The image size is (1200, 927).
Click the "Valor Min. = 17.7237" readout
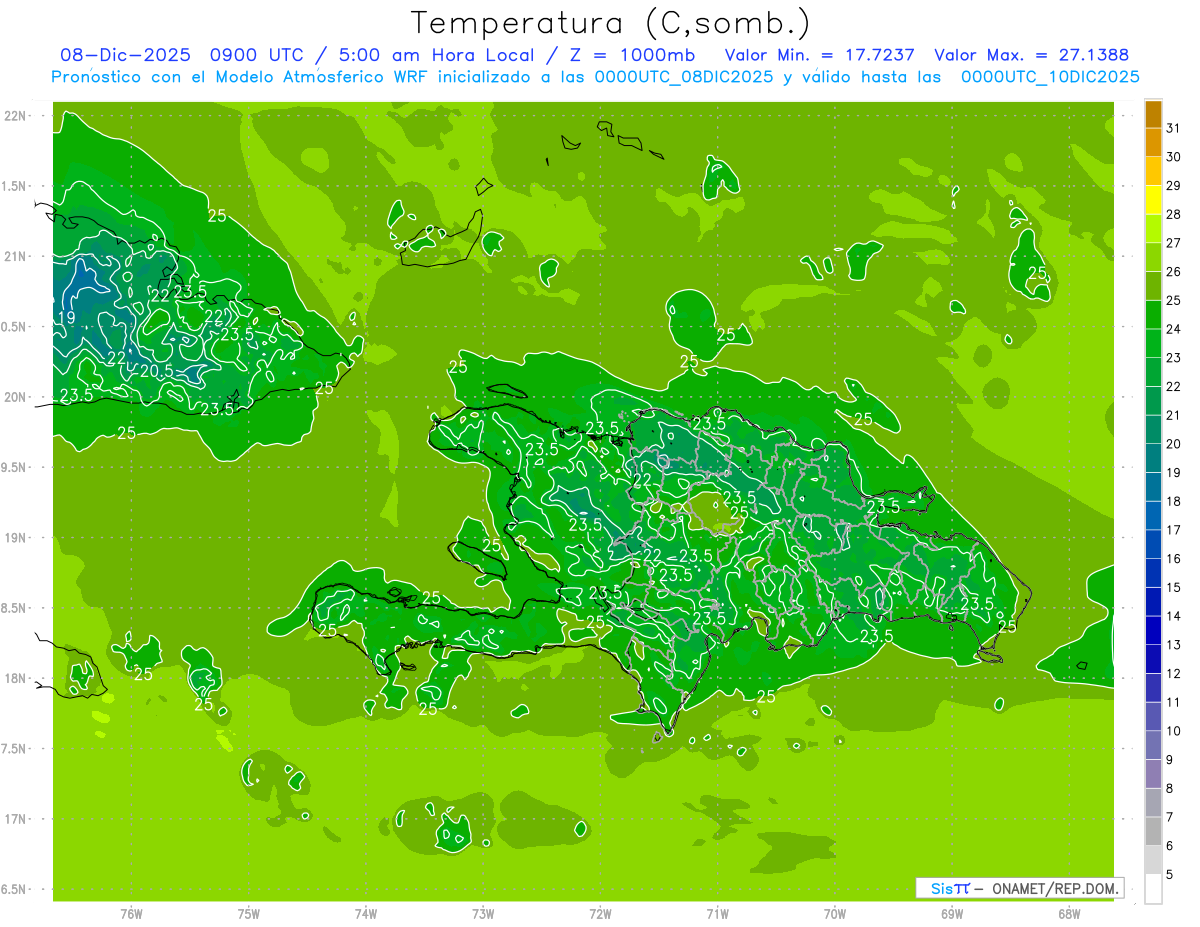(820, 55)
